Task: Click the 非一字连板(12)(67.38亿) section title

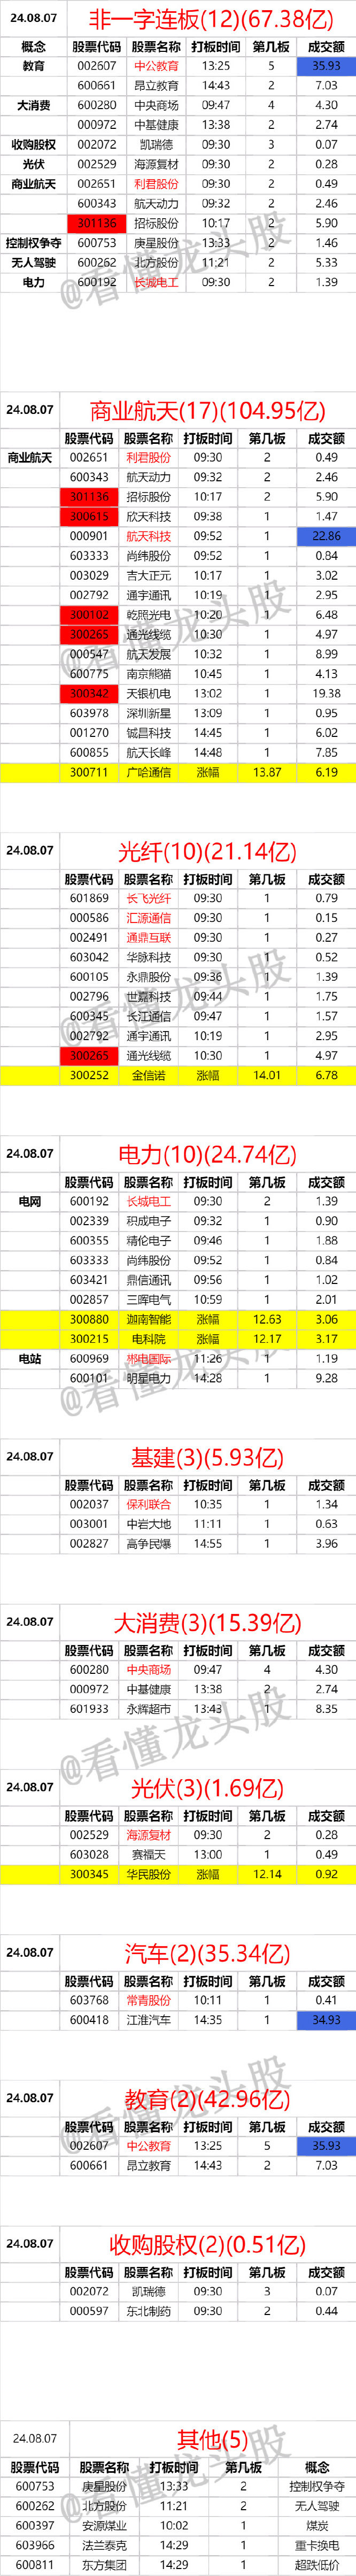Action: coord(211,18)
